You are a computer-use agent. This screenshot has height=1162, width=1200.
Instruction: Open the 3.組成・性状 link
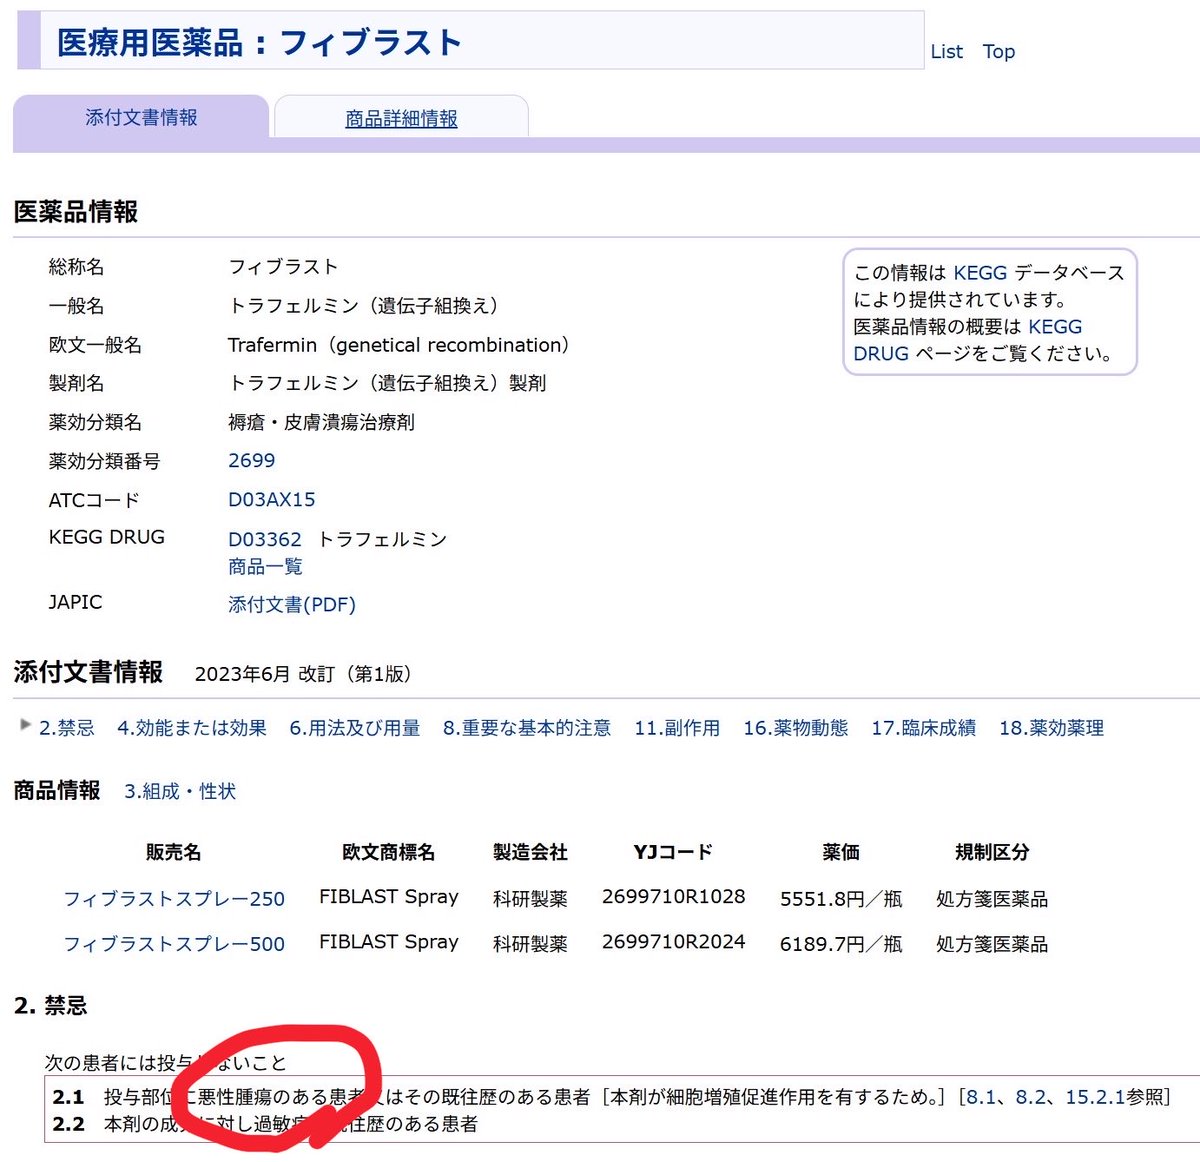(180, 791)
